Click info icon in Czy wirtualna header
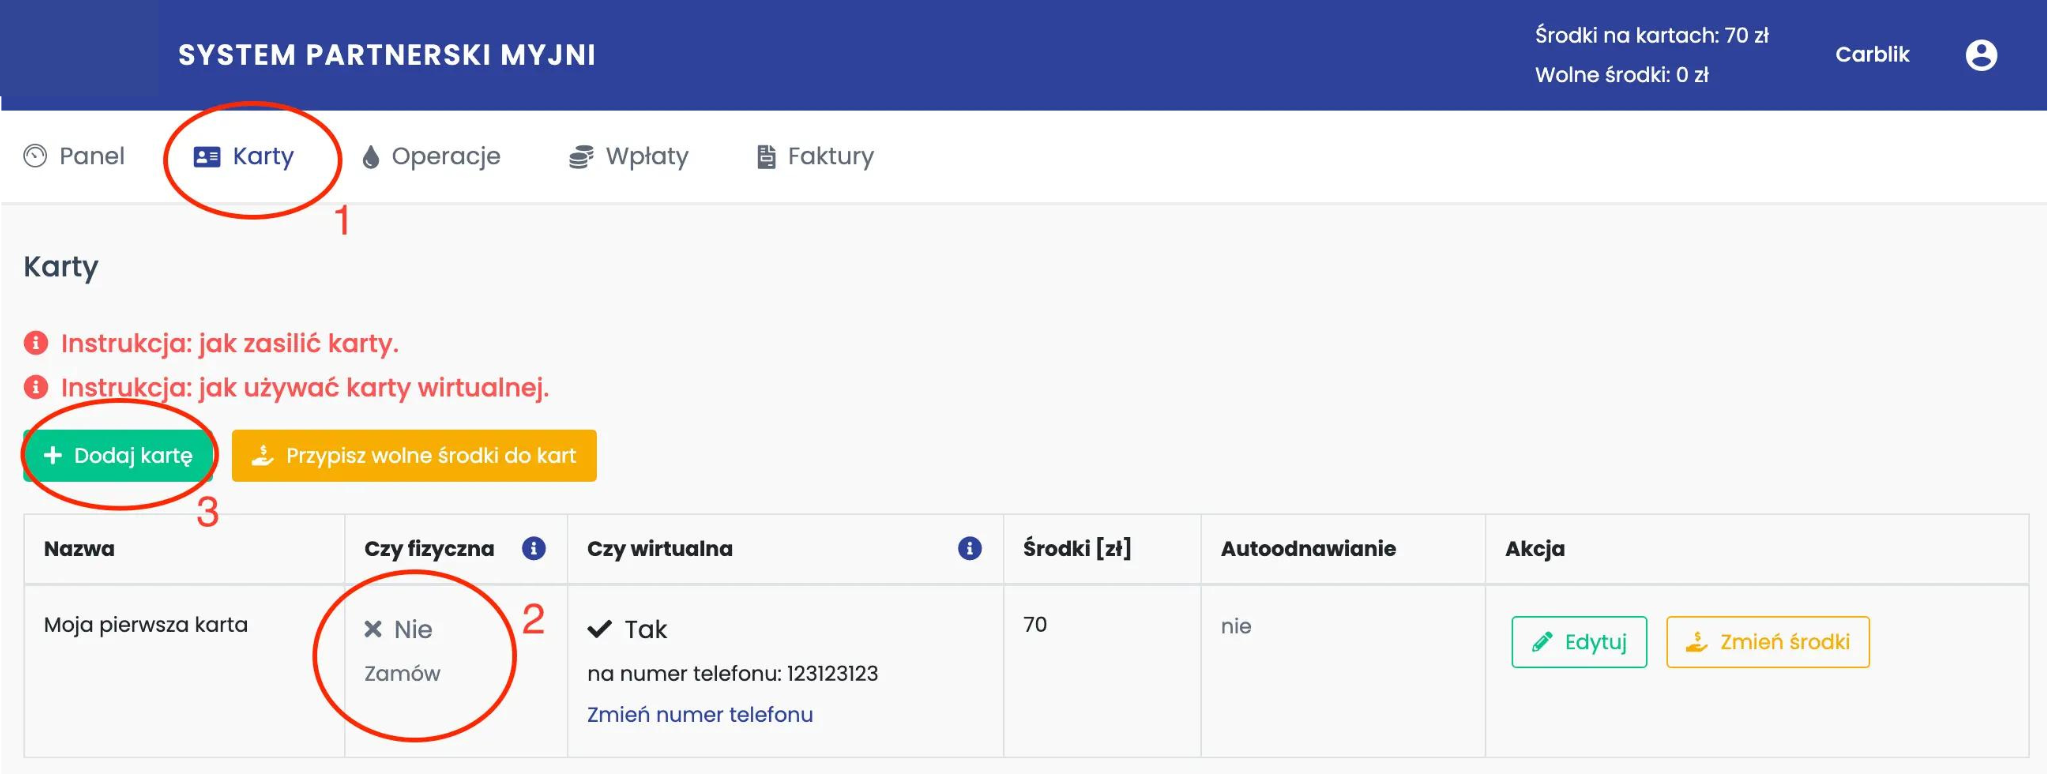 [969, 548]
